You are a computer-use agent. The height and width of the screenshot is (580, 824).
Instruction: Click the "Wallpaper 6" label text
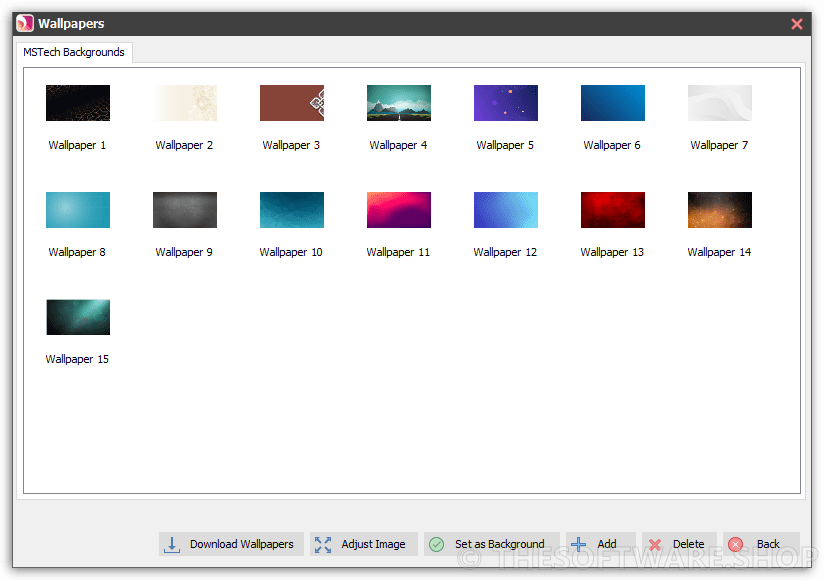pyautogui.click(x=612, y=145)
